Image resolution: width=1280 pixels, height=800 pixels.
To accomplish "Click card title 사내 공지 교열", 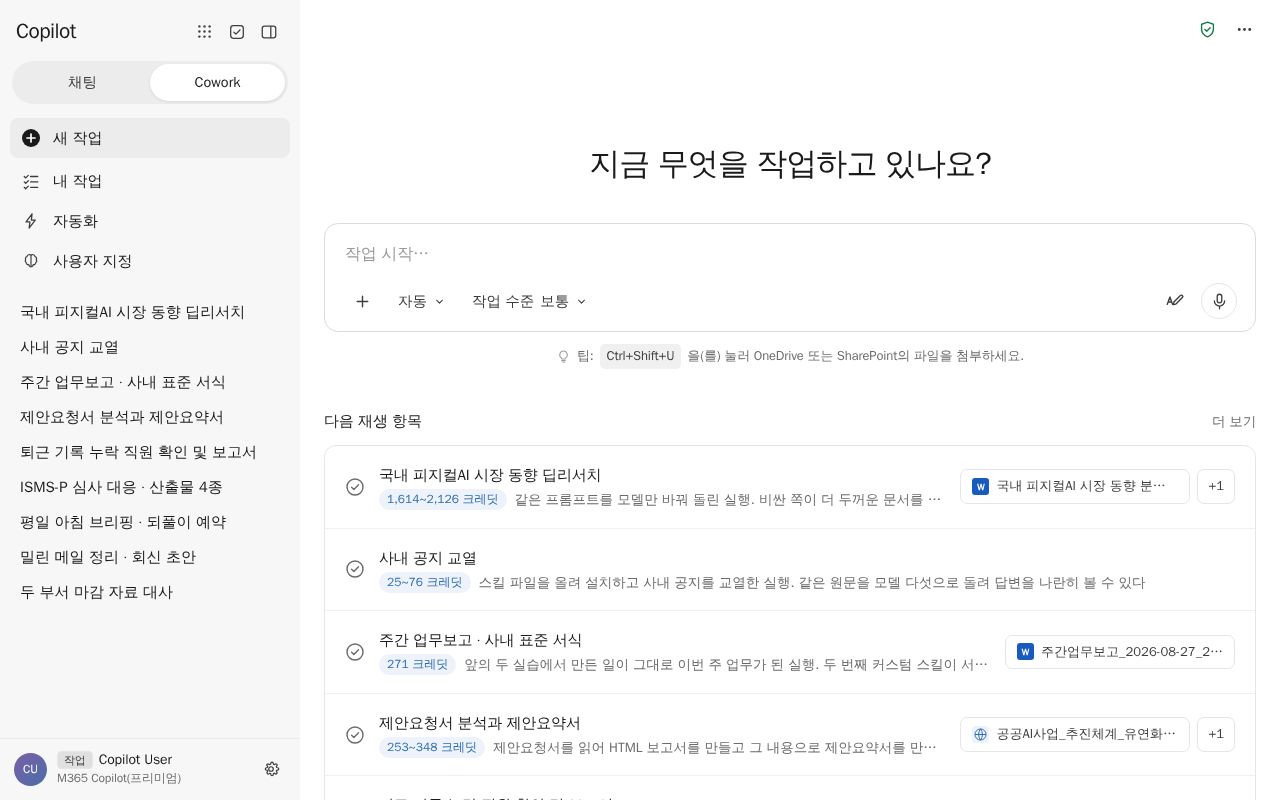I will coord(428,558).
